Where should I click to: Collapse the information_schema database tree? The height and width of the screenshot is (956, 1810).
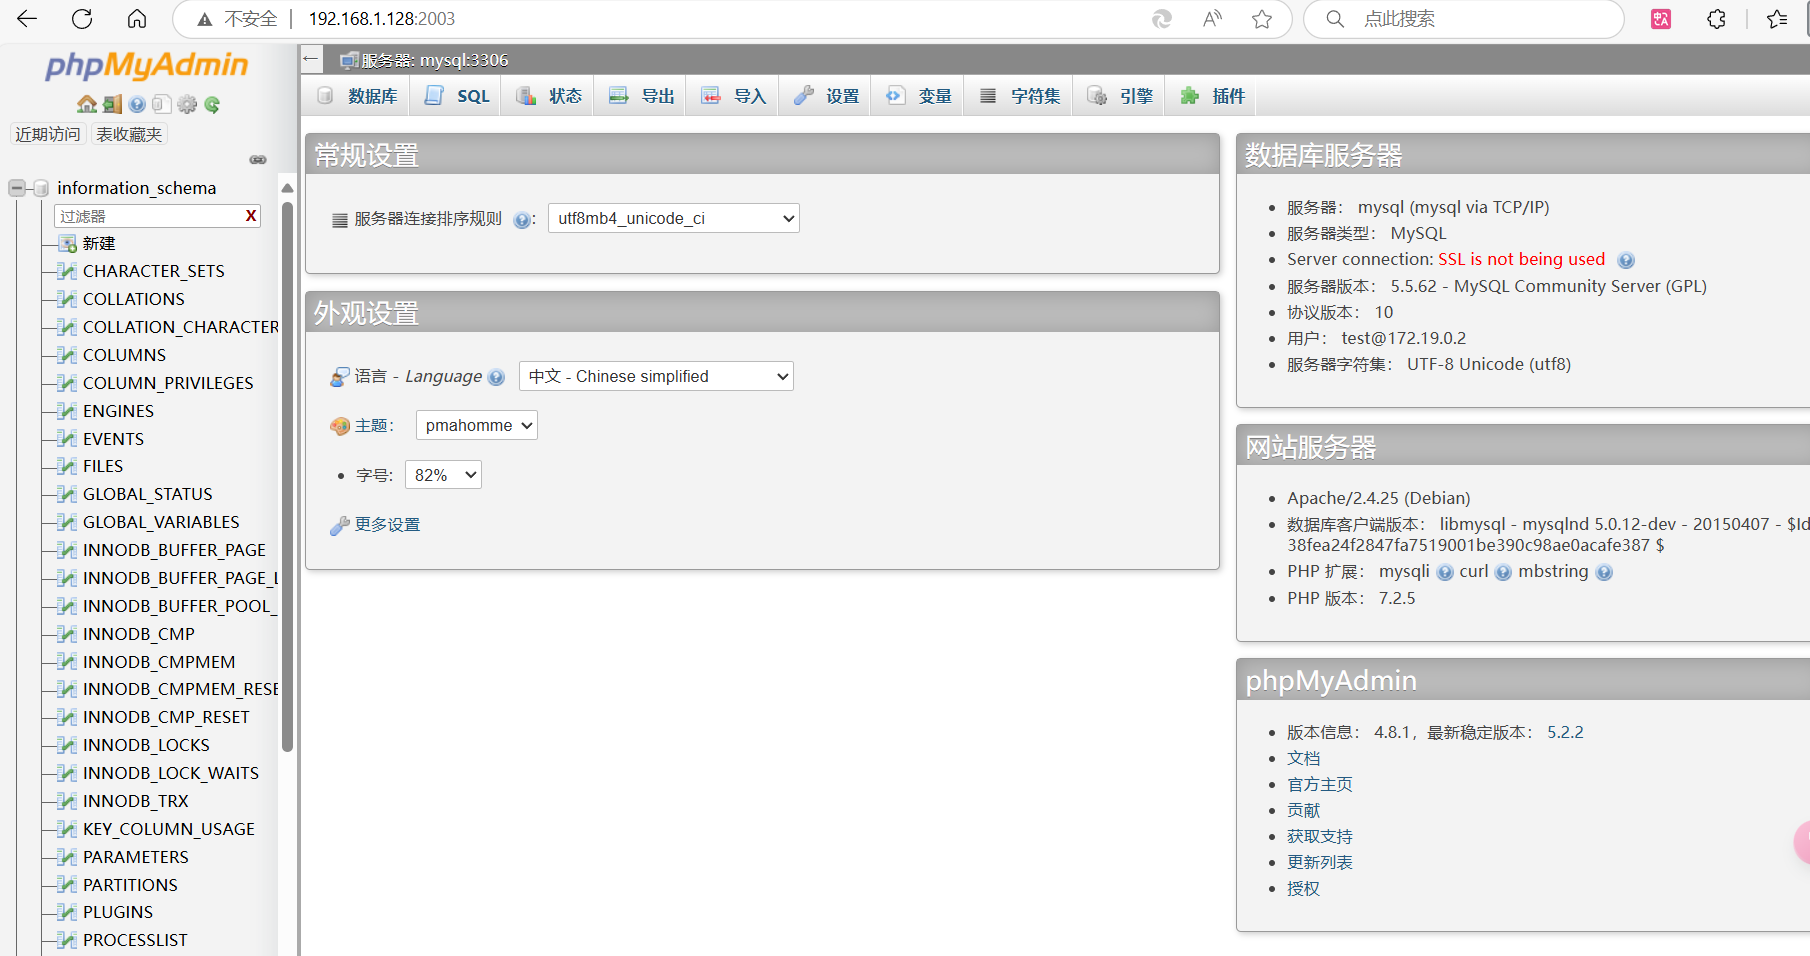point(17,188)
